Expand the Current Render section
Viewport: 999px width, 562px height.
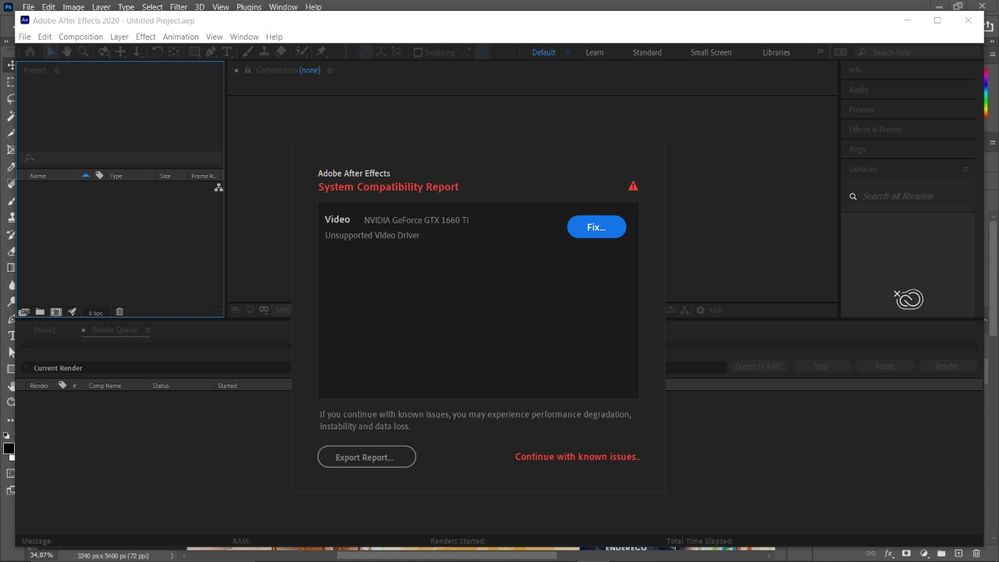(x=27, y=368)
